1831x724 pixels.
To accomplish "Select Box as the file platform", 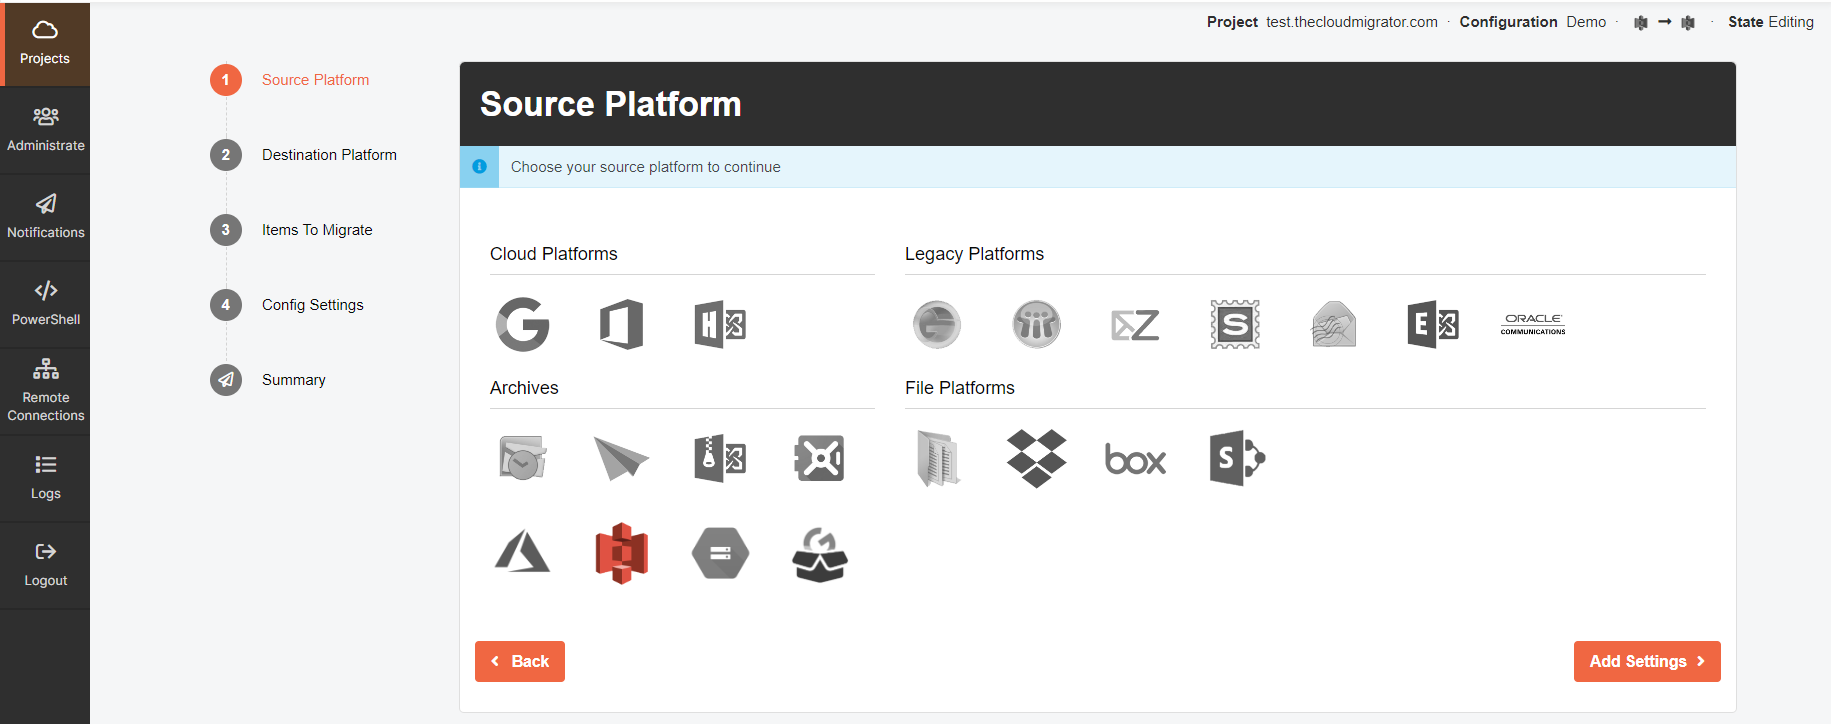I will coord(1135,459).
